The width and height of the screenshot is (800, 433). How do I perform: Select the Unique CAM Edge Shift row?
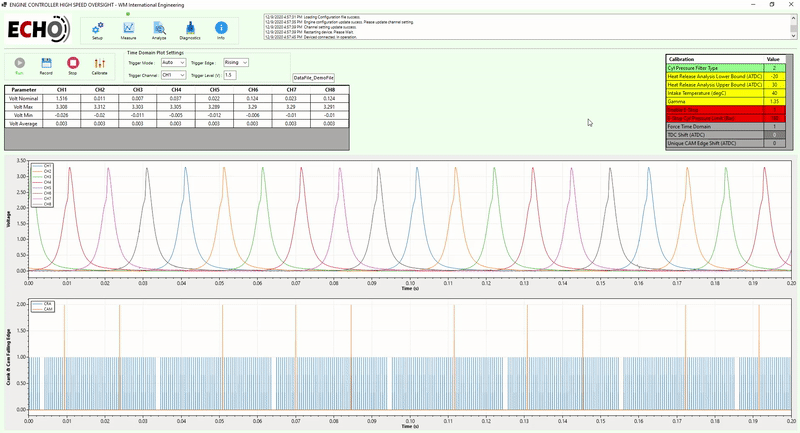point(726,143)
